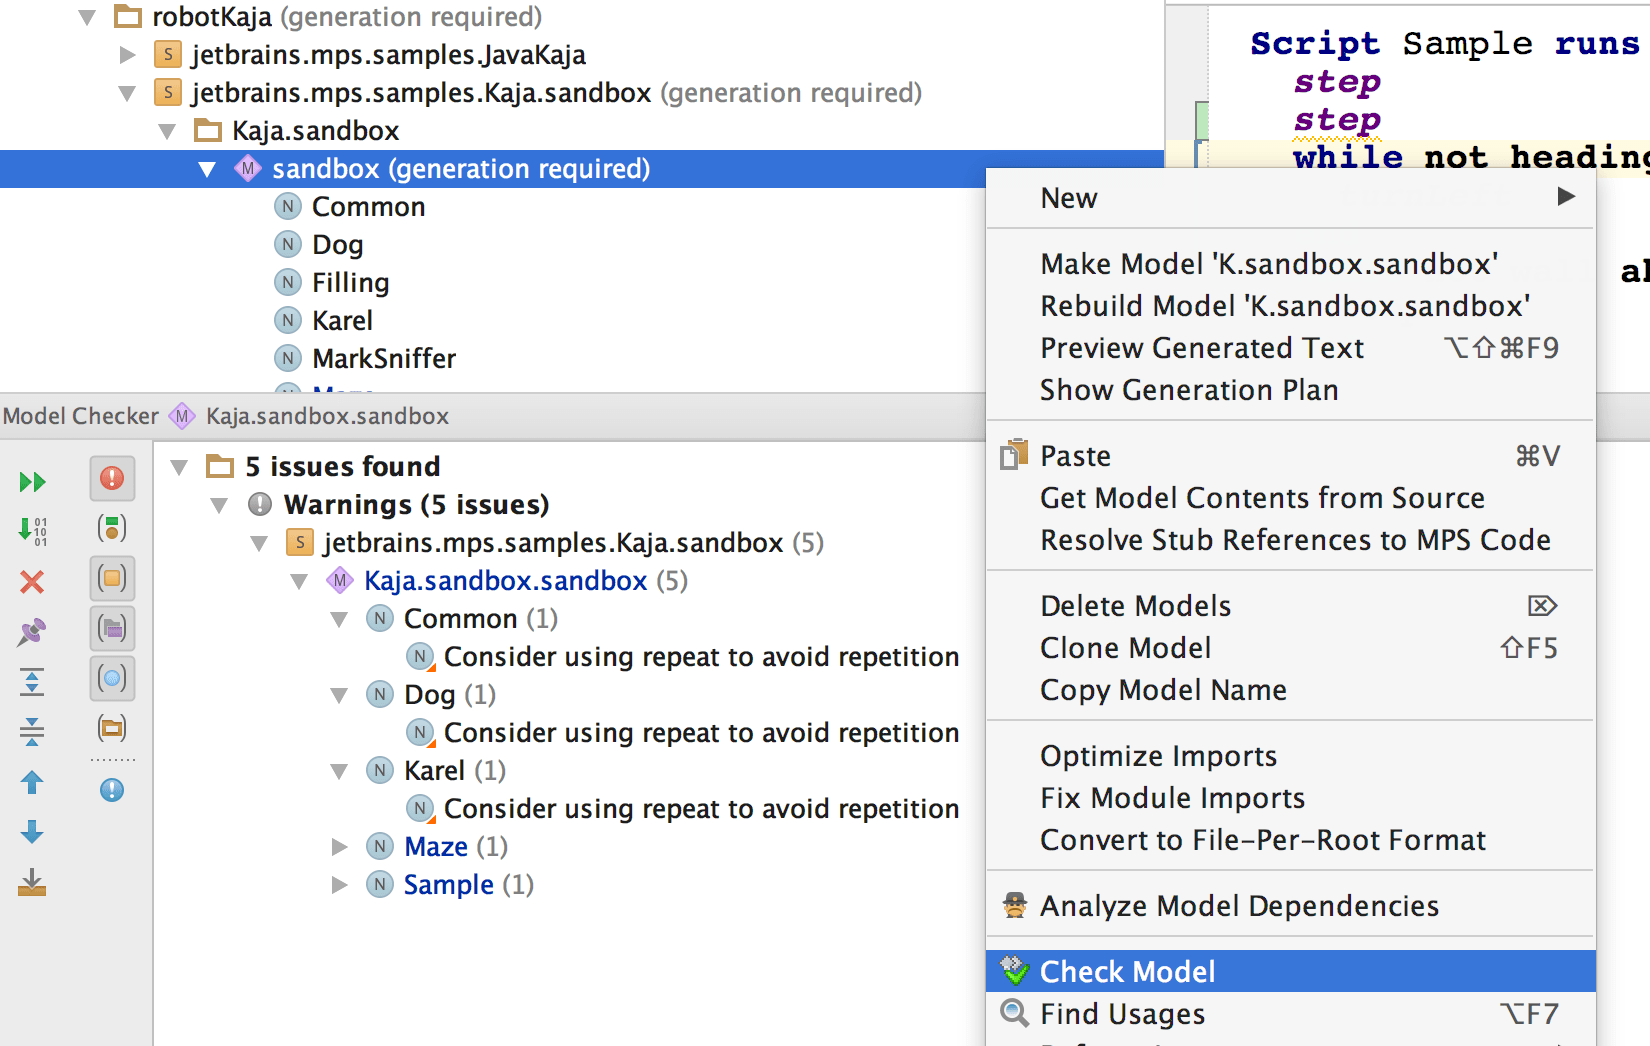Expand the jetbrains.mps.samples.JavaKaja tree node
This screenshot has height=1046, width=1650.
(127, 55)
